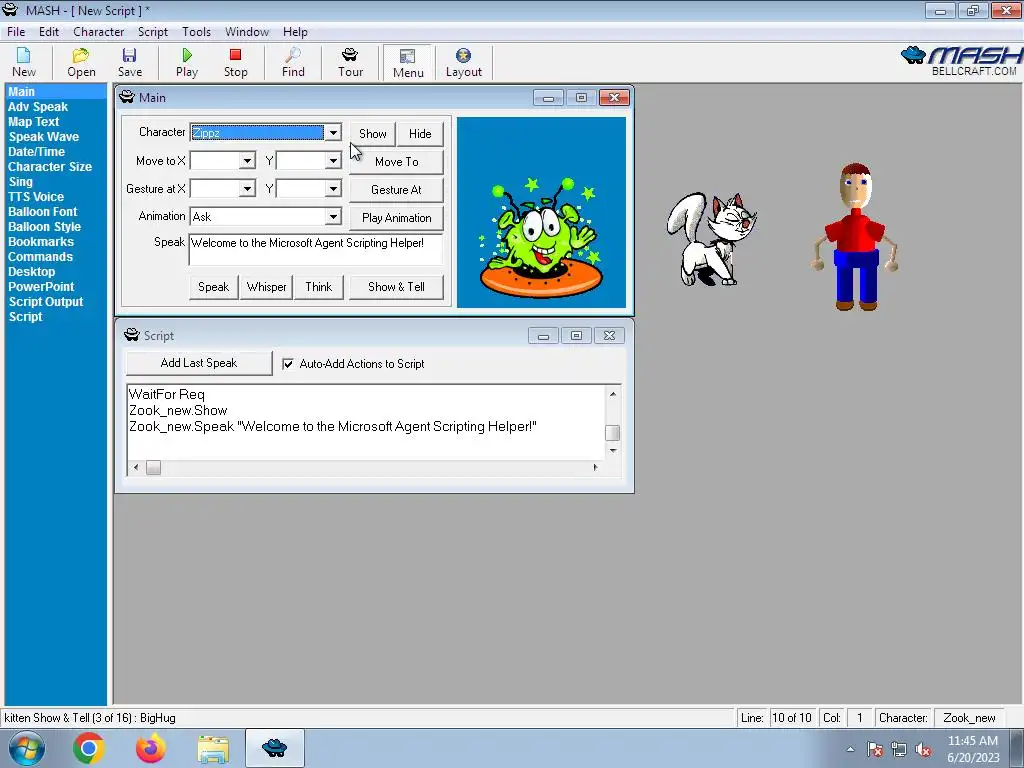Click the Hide character button
This screenshot has height=768, width=1024.
[x=420, y=133]
